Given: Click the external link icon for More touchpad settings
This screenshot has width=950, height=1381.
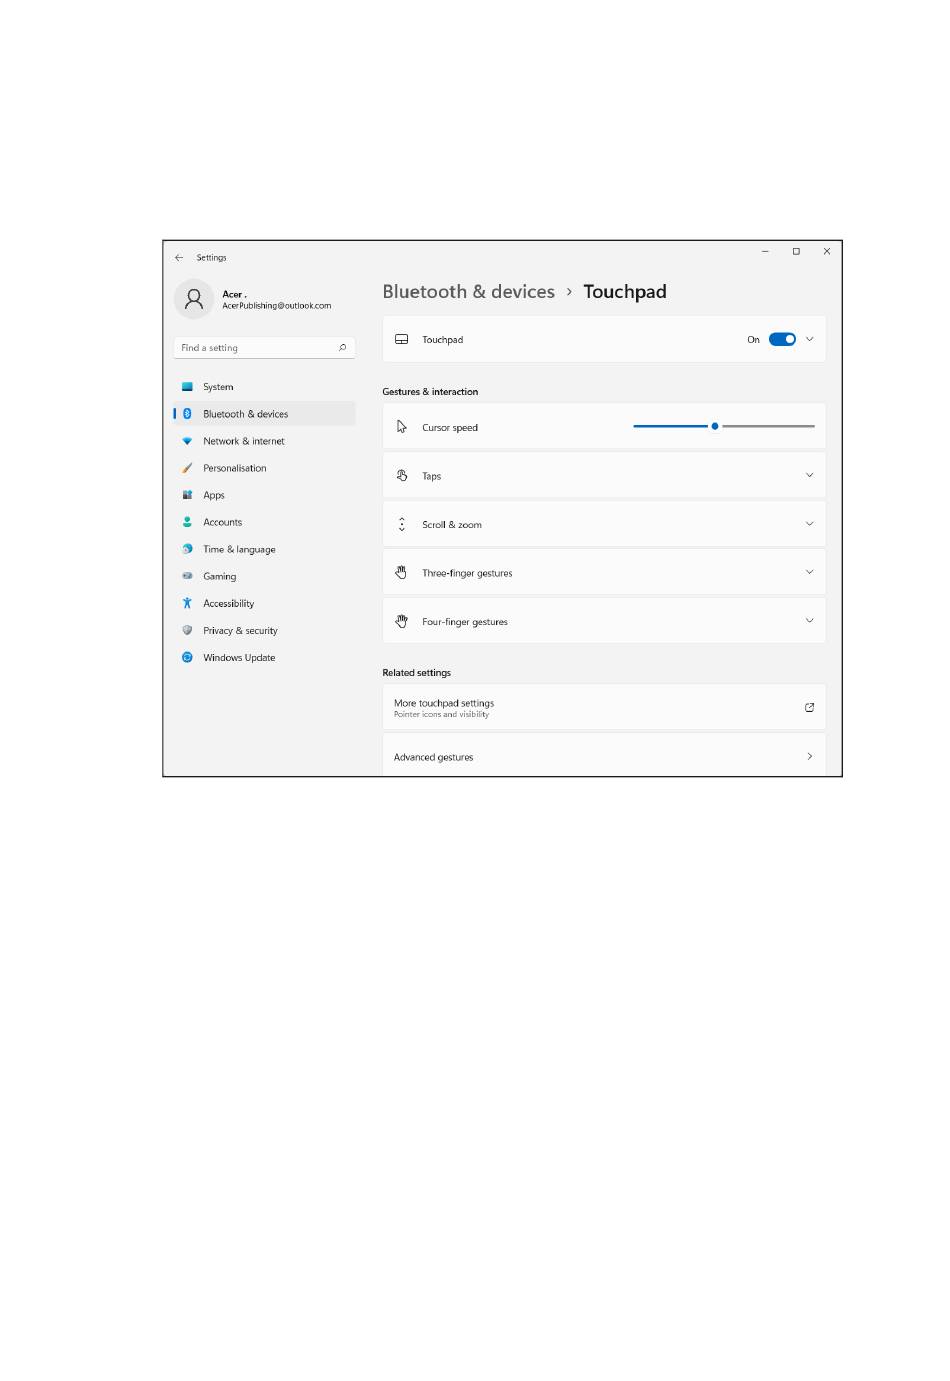Looking at the screenshot, I should (x=809, y=708).
